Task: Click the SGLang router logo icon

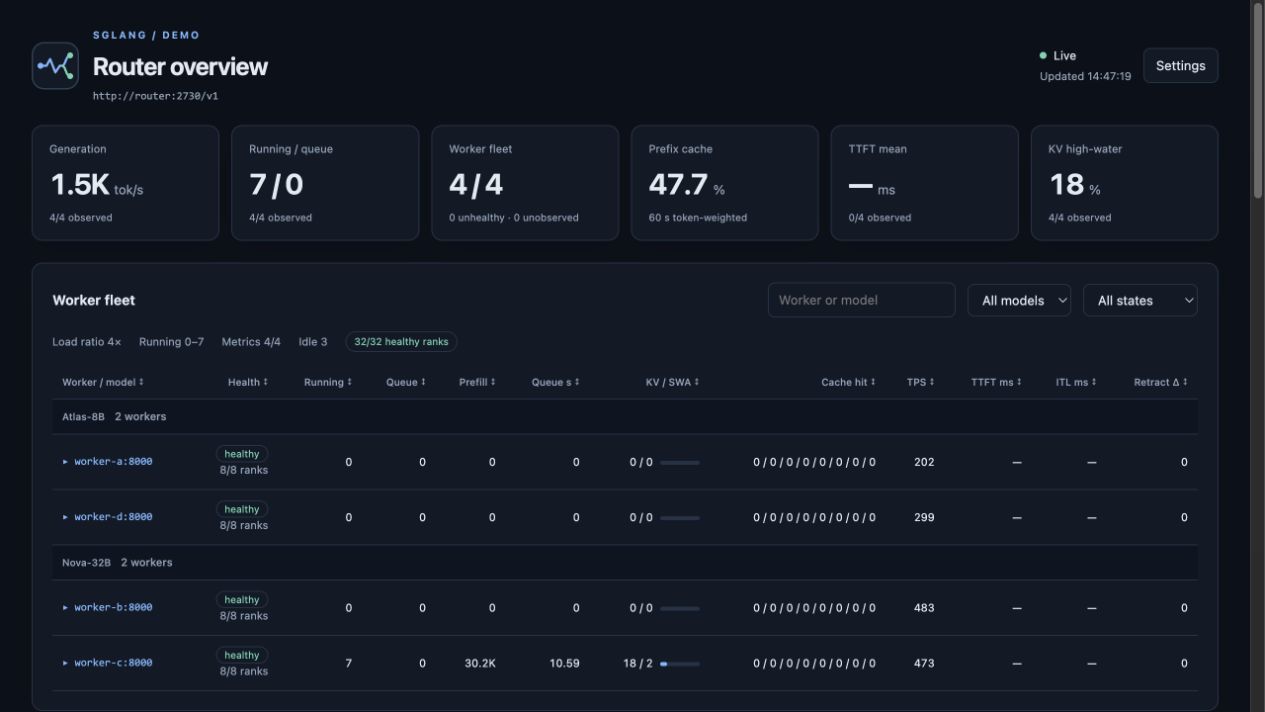Action: click(55, 66)
